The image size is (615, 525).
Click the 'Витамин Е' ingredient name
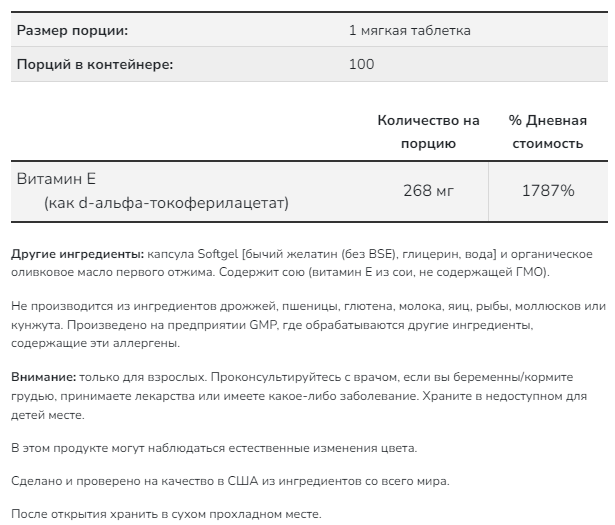[x=56, y=179]
